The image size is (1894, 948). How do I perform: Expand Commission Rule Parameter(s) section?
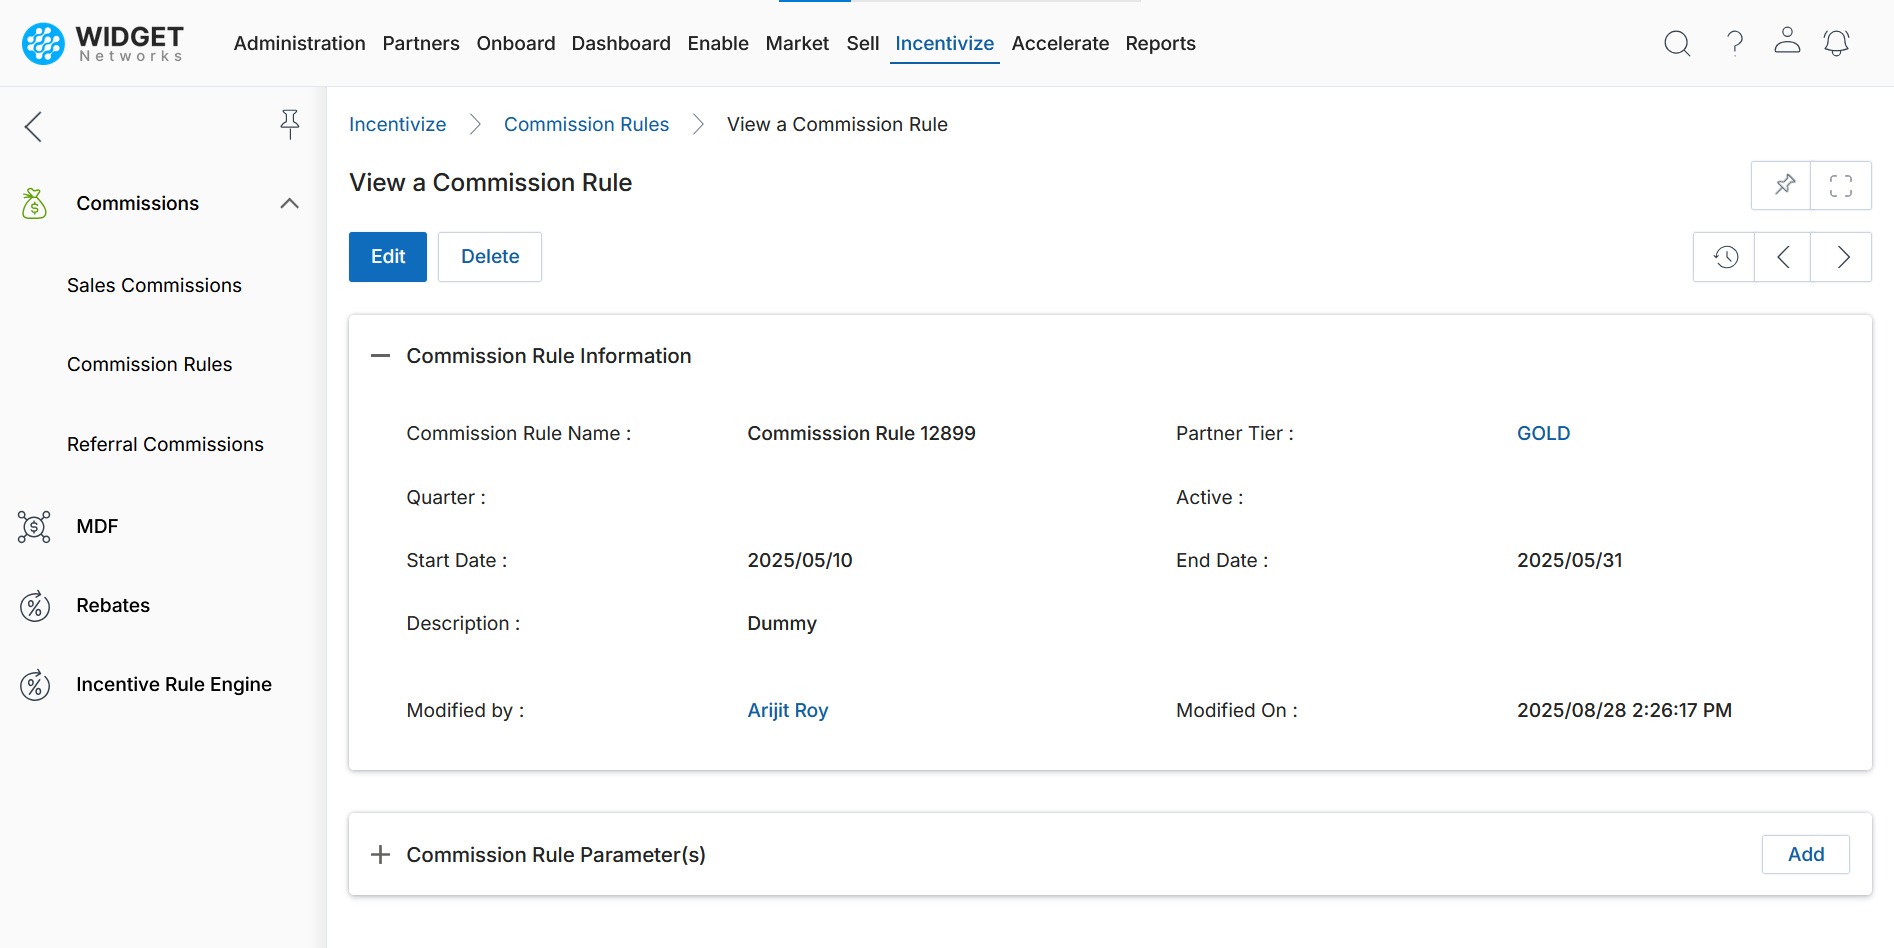coord(380,855)
